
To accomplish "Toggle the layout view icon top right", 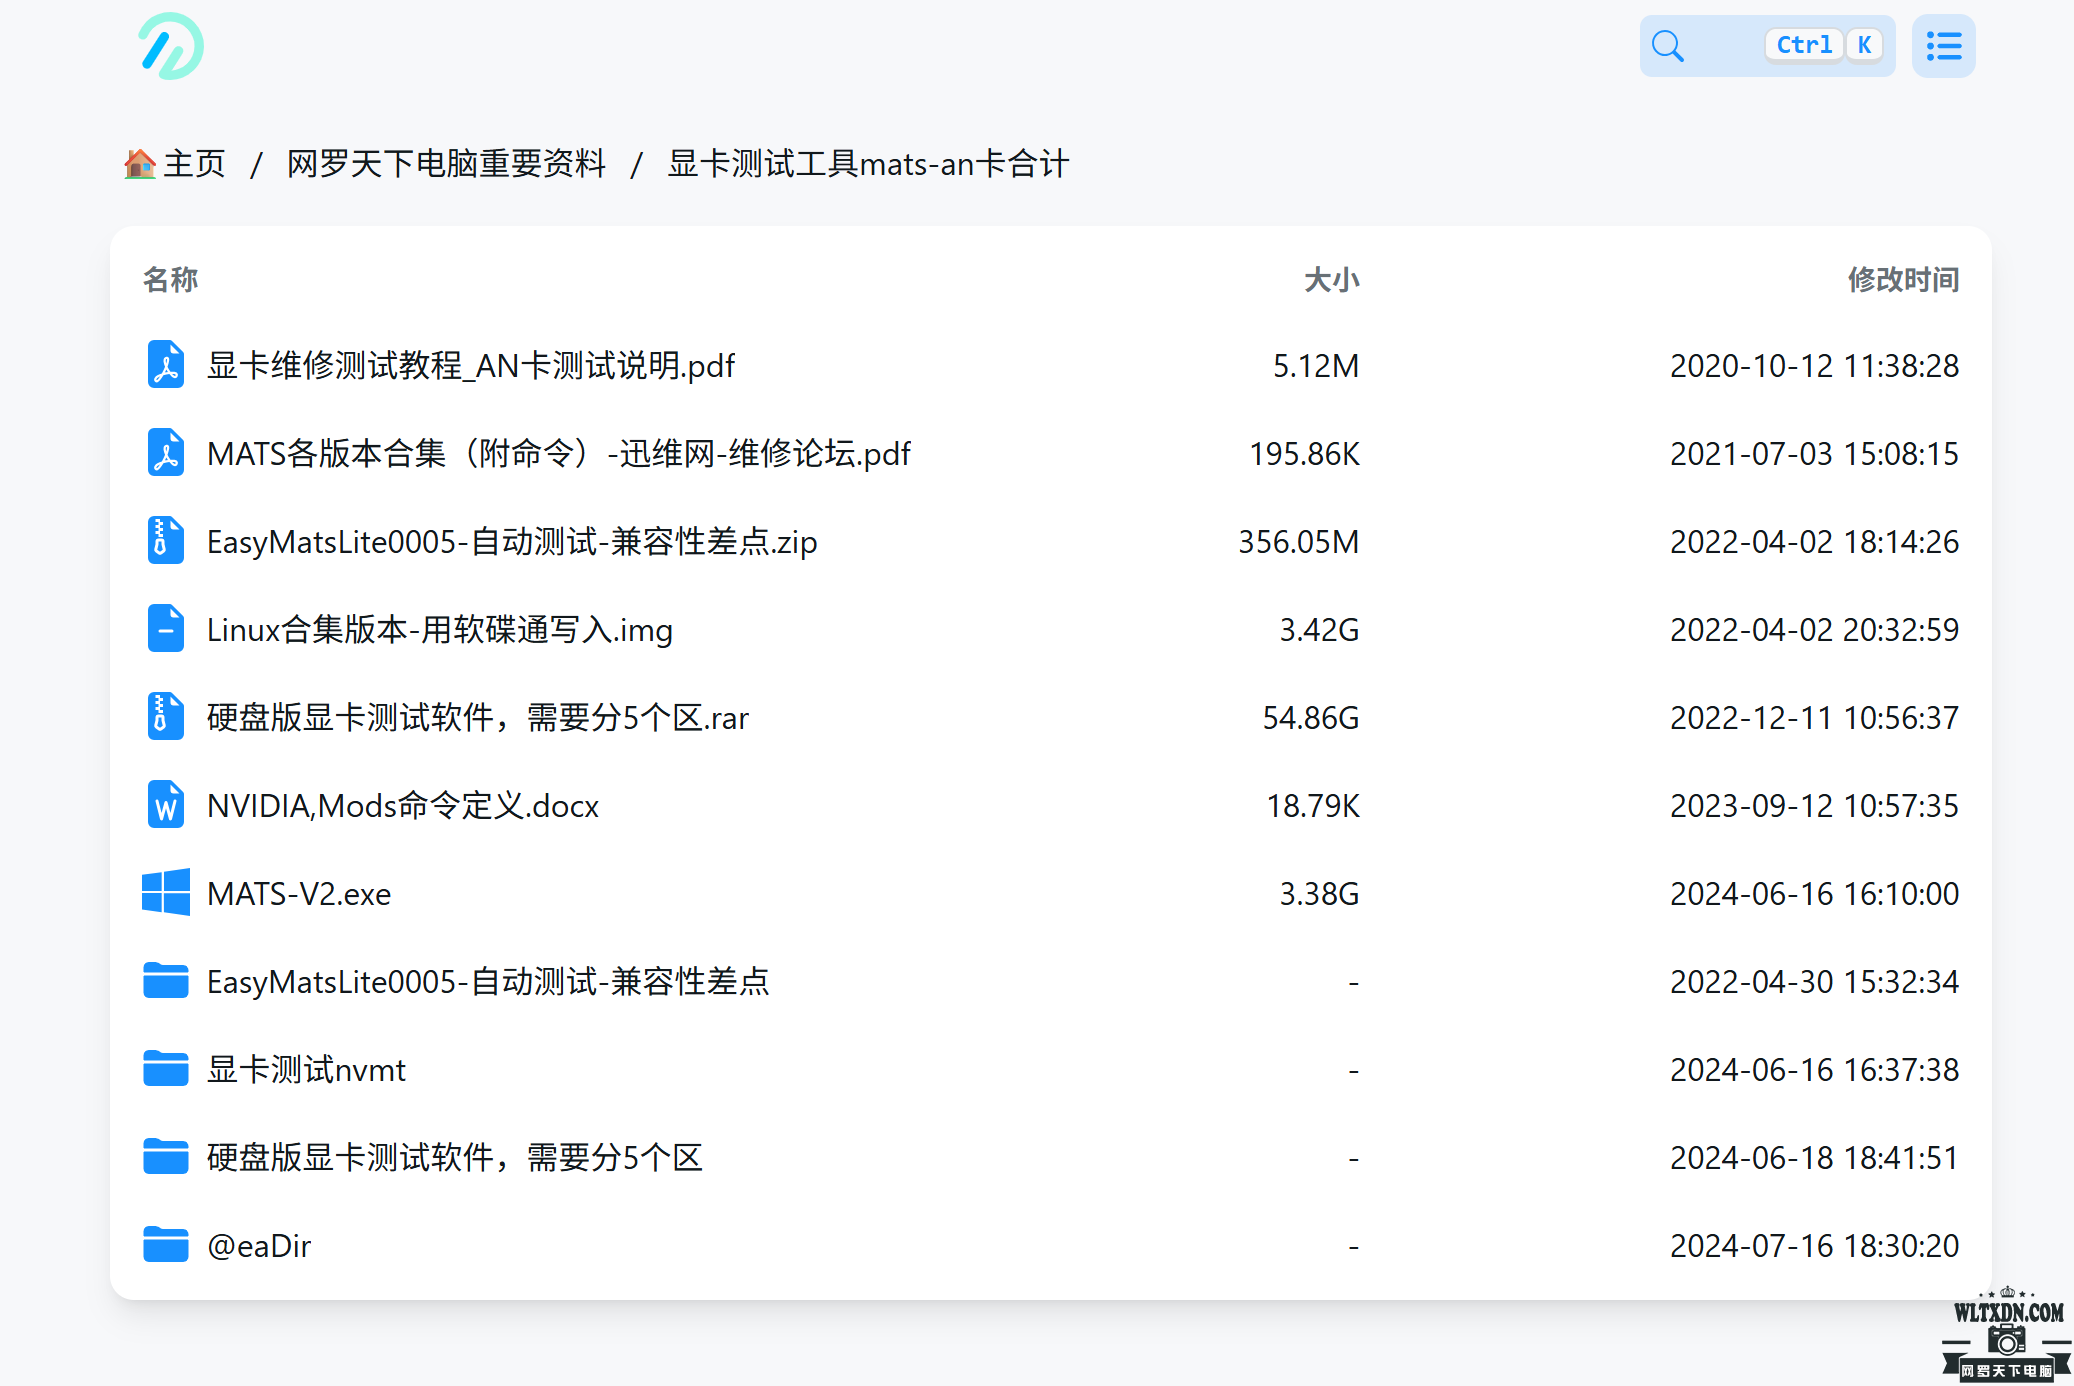I will point(1943,45).
